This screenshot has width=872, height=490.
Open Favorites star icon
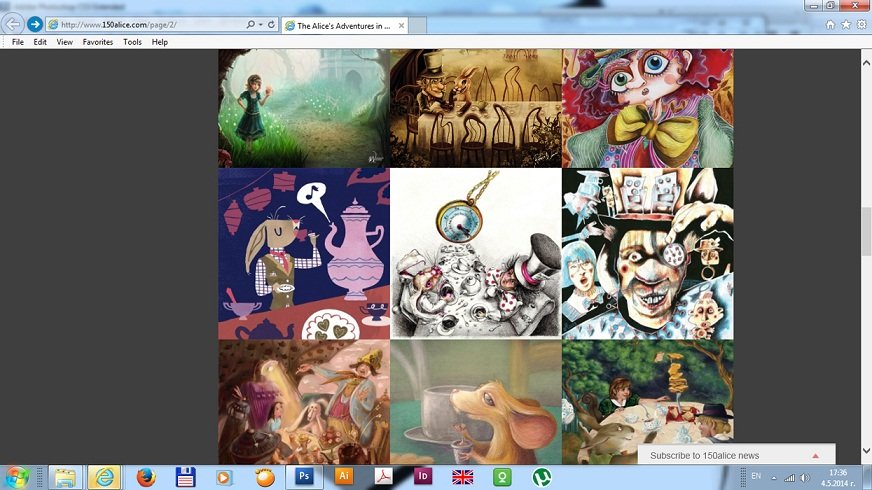(846, 24)
